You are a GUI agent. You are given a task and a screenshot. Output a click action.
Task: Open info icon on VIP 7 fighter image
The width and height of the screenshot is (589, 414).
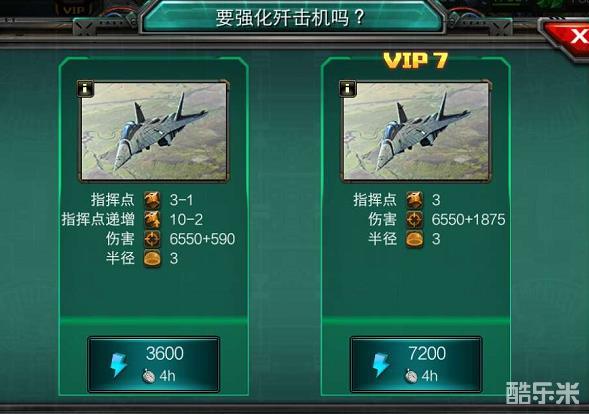coord(347,89)
